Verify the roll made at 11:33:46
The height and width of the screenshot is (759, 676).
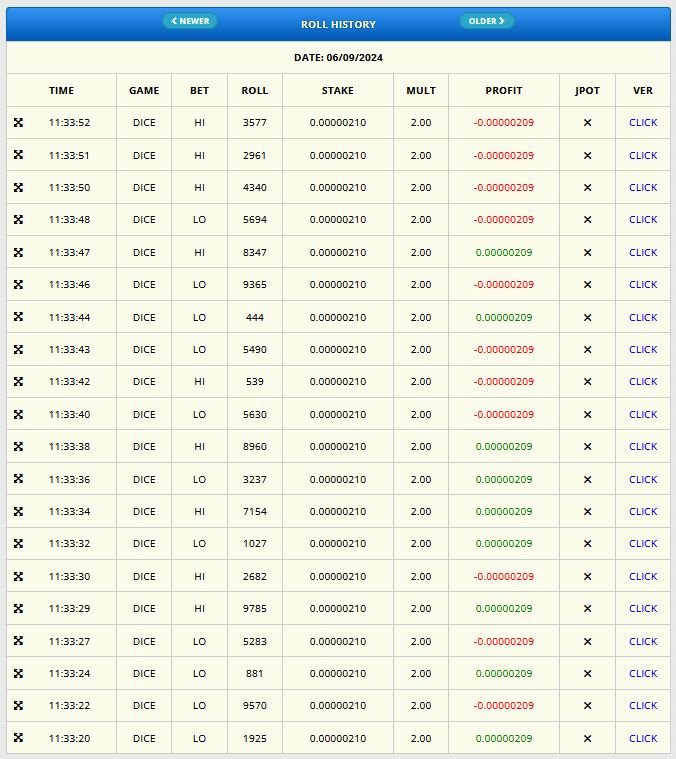pos(643,284)
